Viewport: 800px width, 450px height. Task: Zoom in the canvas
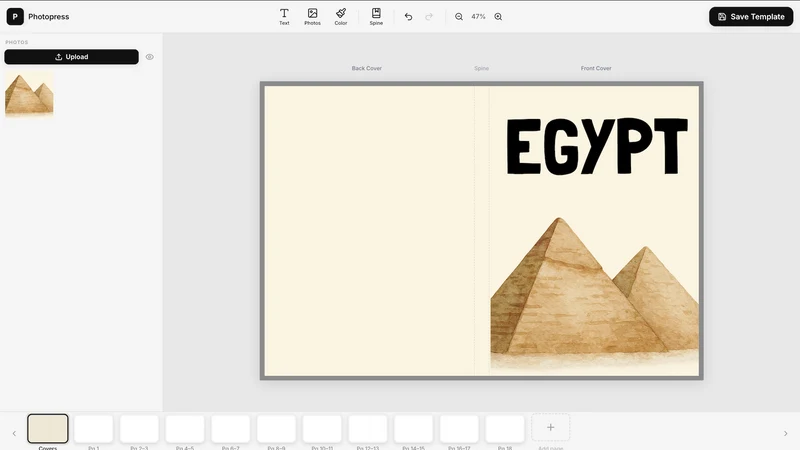[498, 17]
